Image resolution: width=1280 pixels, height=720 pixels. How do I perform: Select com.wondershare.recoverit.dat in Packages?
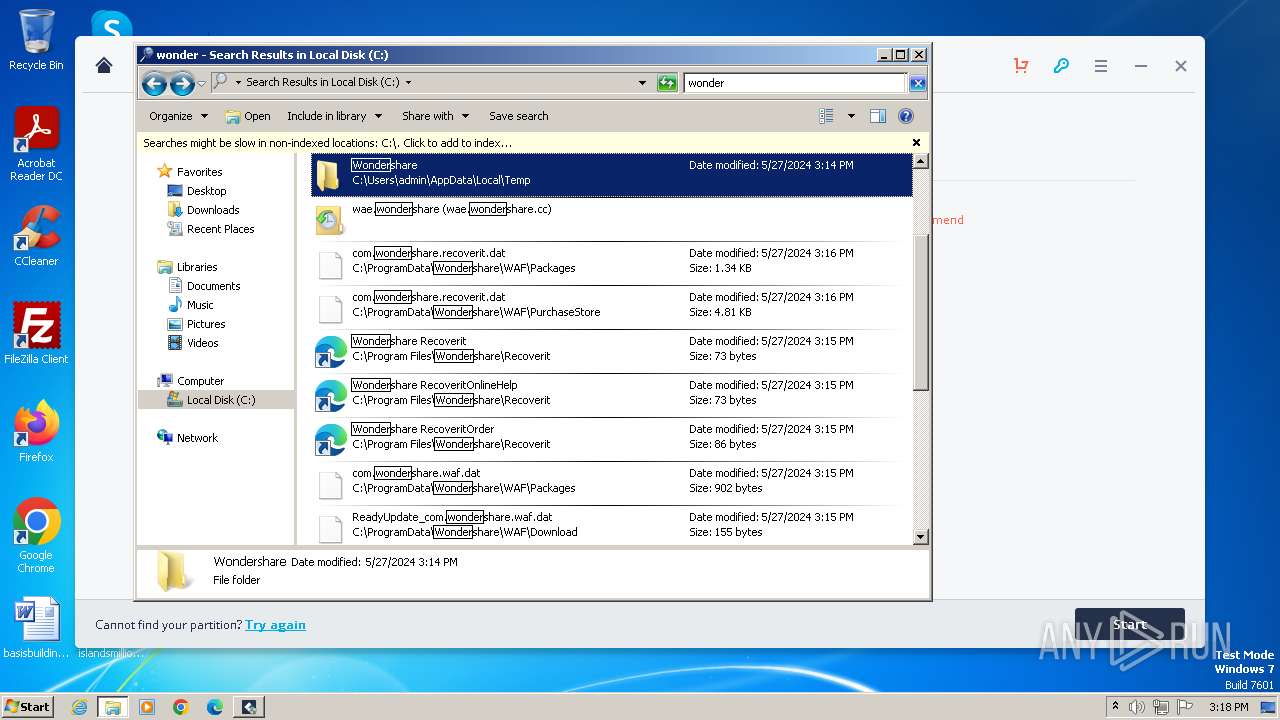click(x=612, y=263)
